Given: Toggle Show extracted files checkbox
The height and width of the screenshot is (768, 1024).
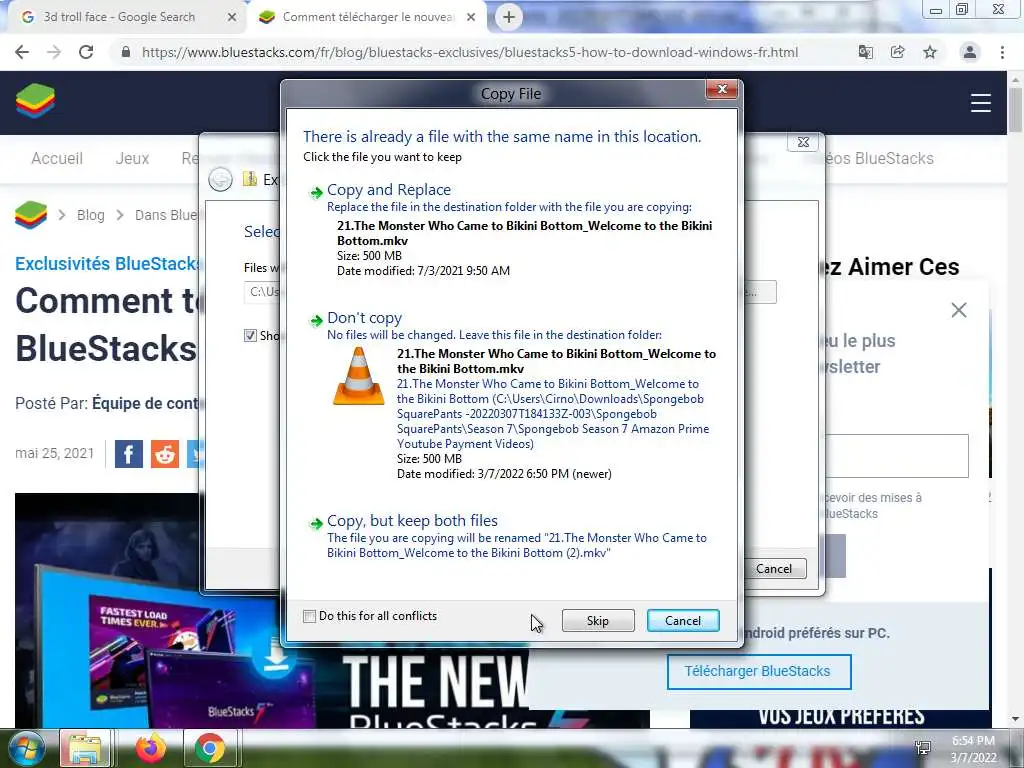Looking at the screenshot, I should click(250, 336).
